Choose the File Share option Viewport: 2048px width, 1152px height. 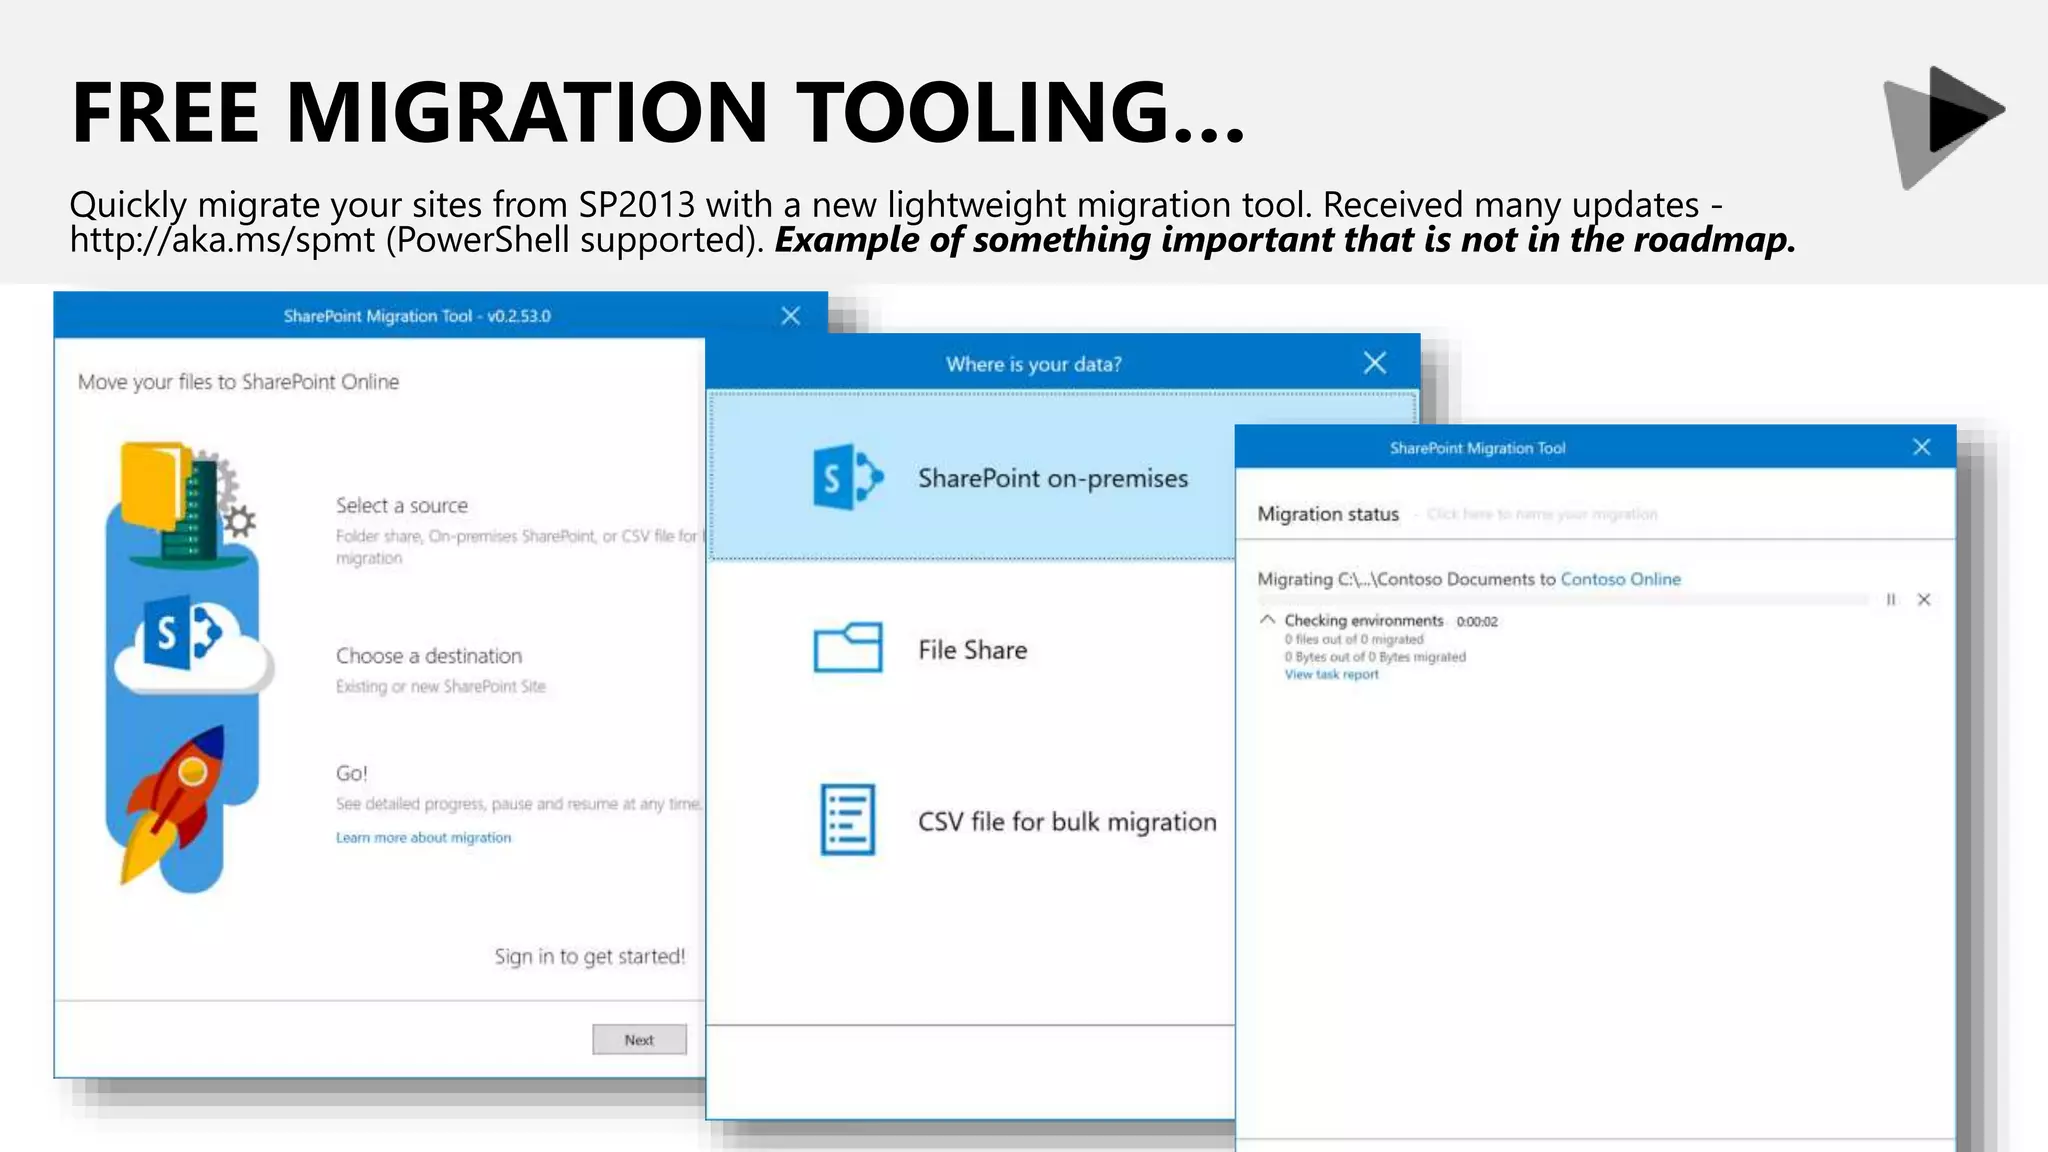pyautogui.click(x=972, y=650)
